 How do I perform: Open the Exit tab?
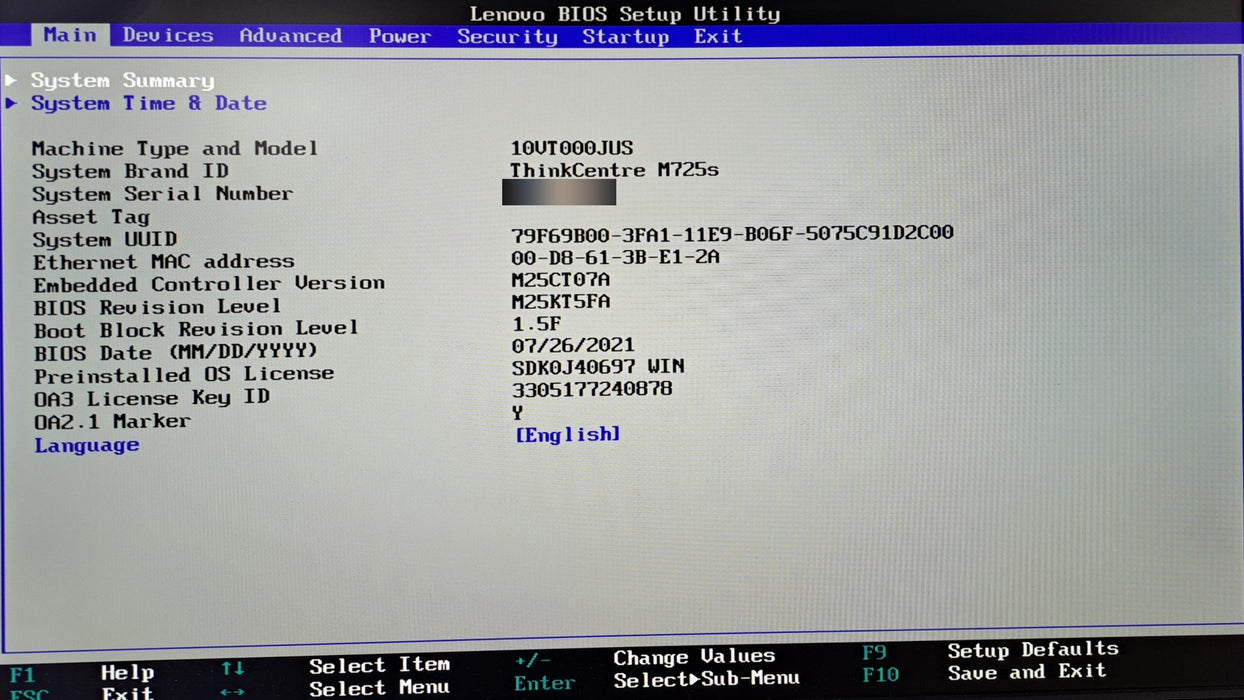point(718,37)
